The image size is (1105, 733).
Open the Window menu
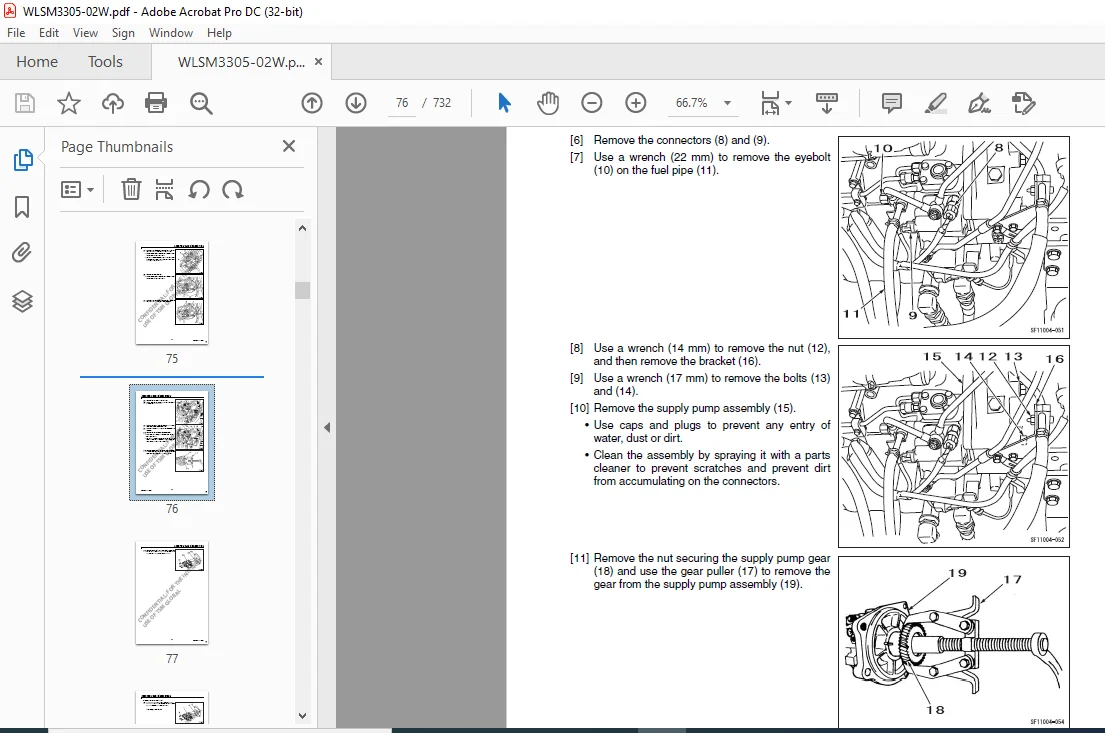point(171,33)
